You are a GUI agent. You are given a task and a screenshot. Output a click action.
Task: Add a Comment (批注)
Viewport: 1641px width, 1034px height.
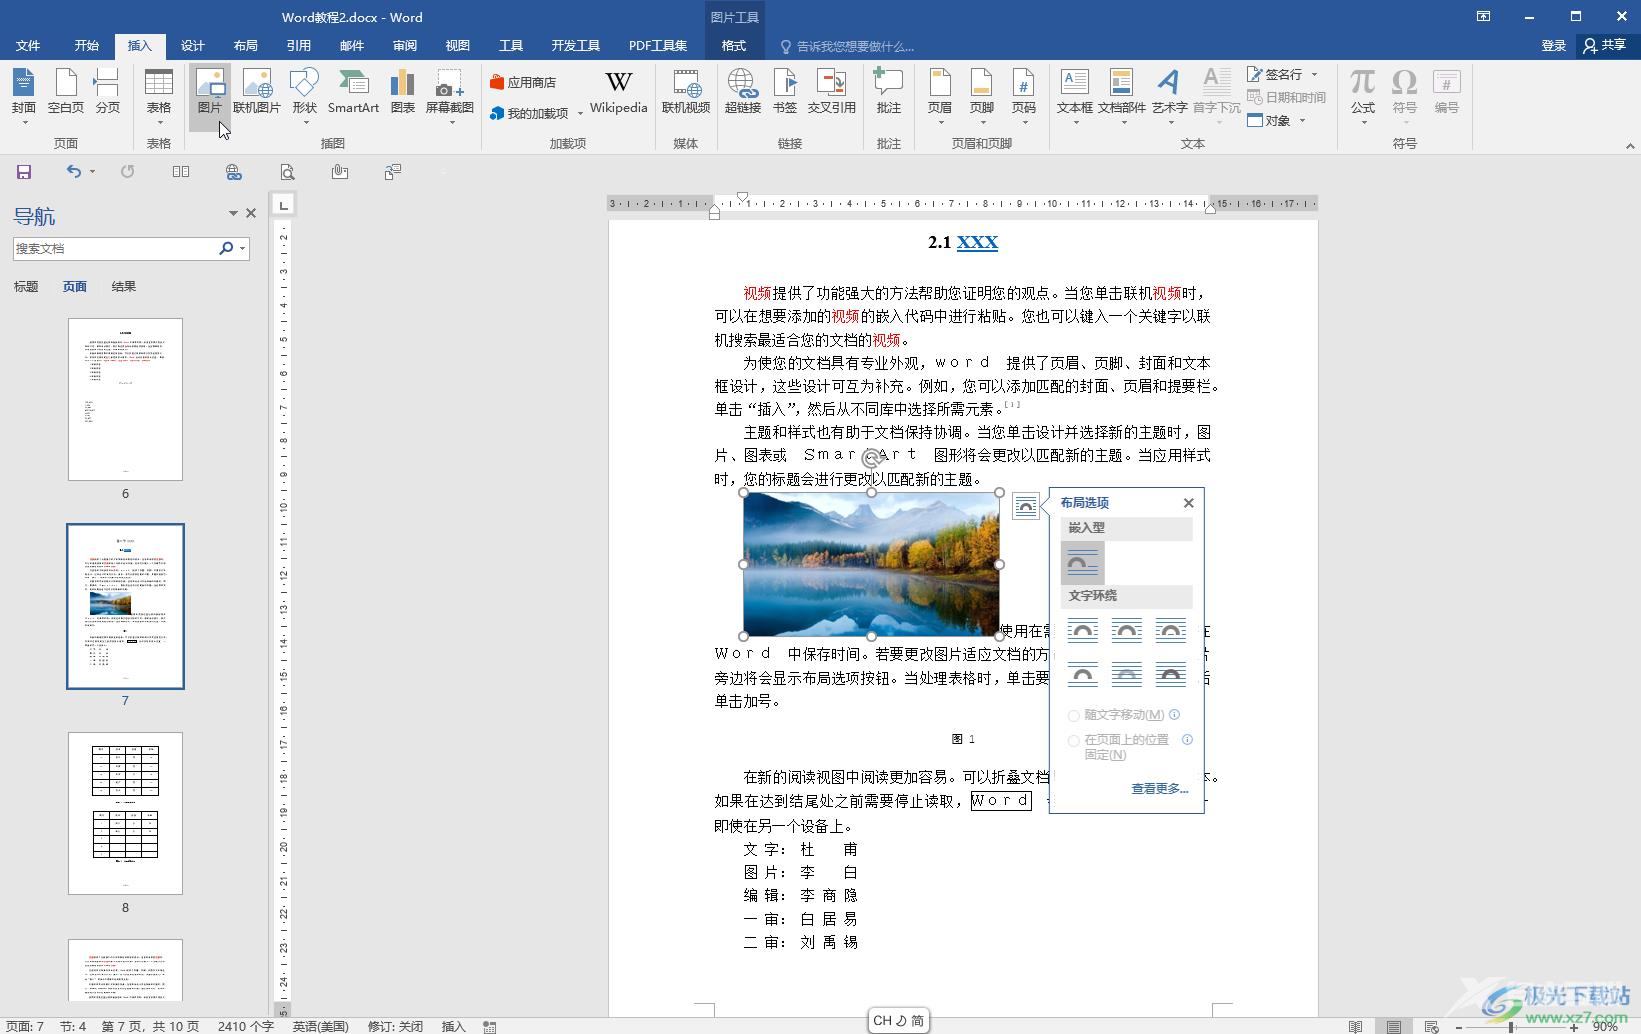888,92
